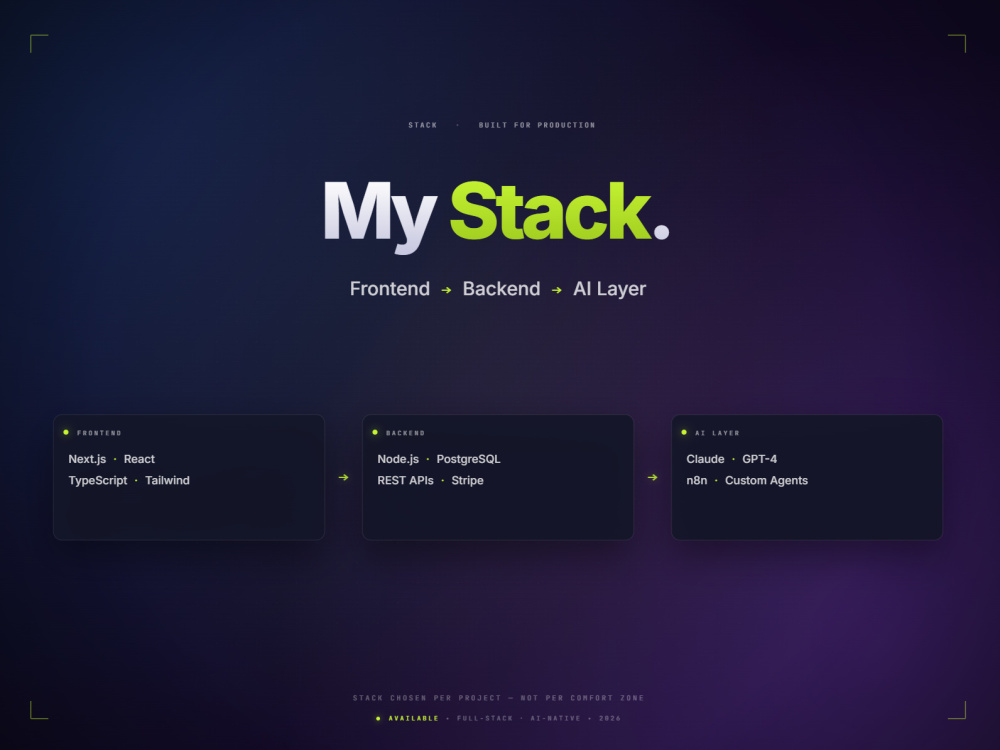Select 'REST APIs' in the Backend card
The image size is (1000, 750).
[405, 480]
